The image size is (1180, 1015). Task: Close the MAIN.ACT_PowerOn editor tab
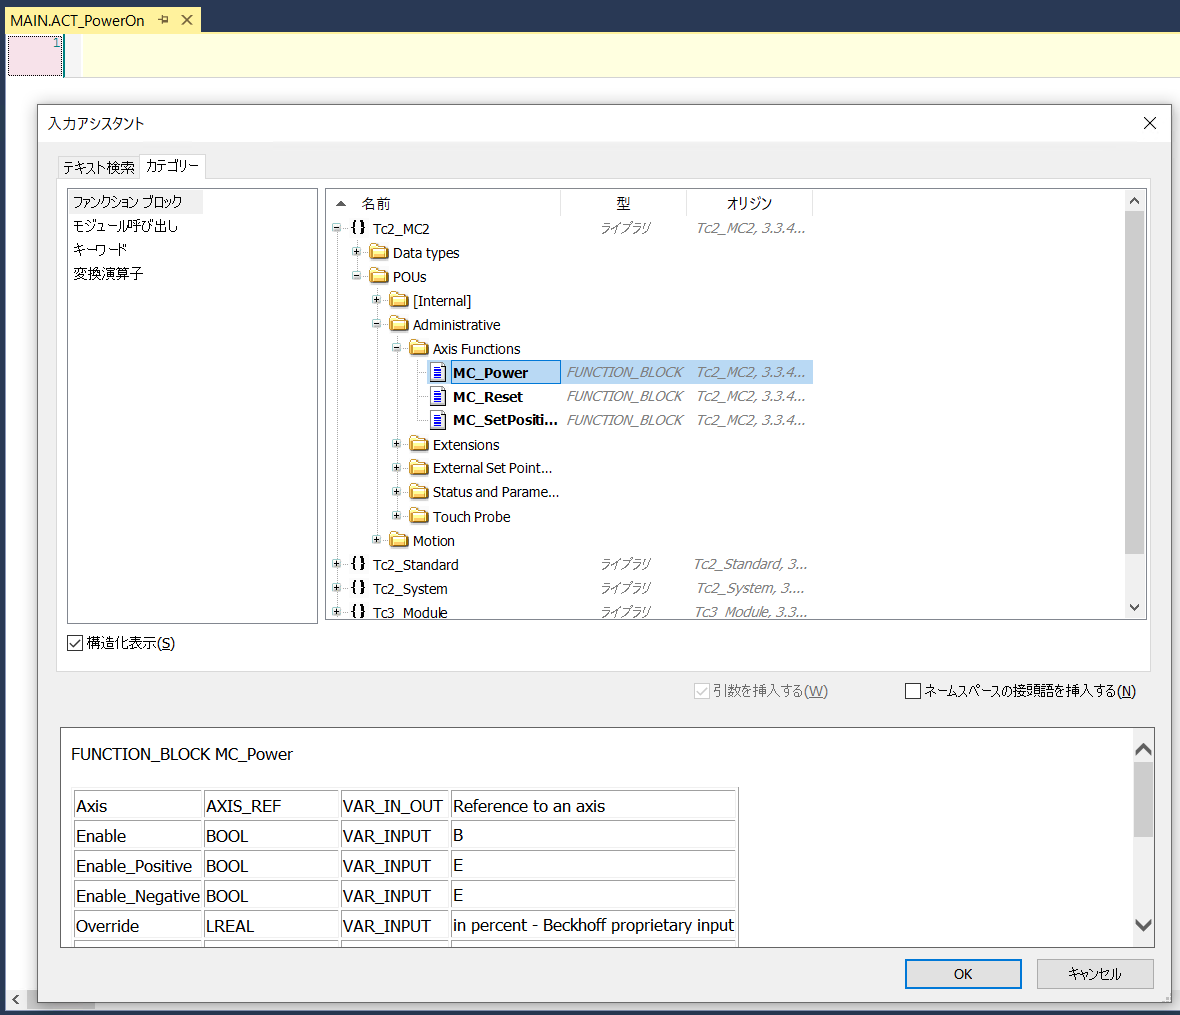187,20
